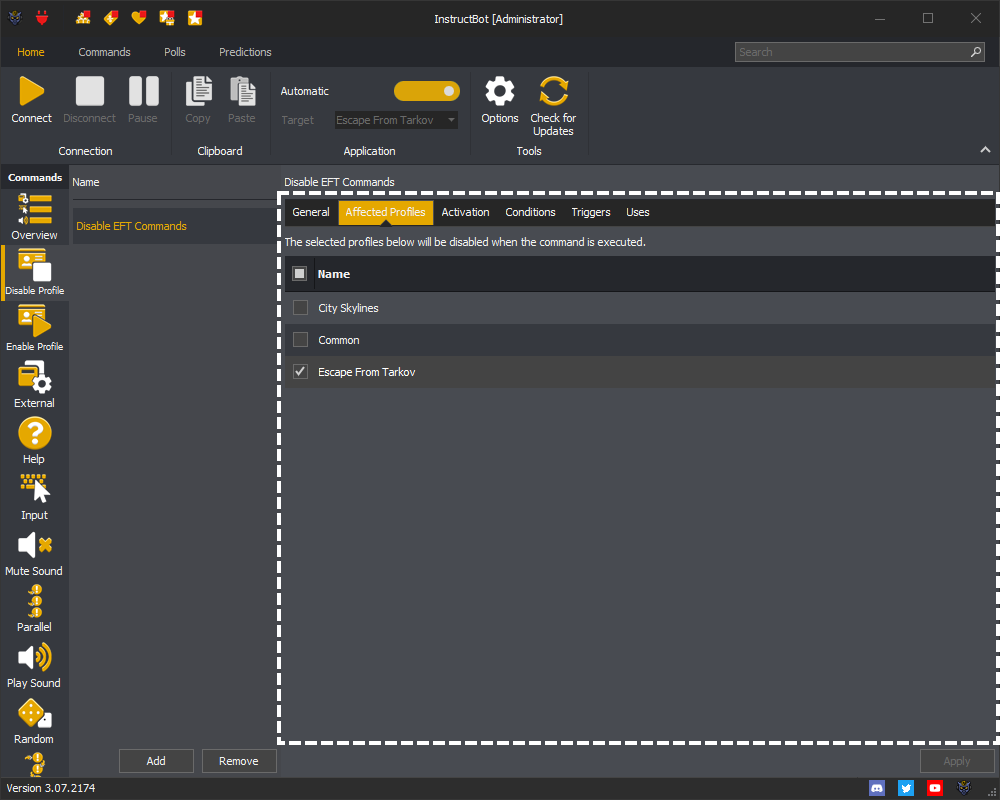The width and height of the screenshot is (1000, 800).
Task: Click the InstructBot mascot icon in title bar
Action: click(x=15, y=18)
